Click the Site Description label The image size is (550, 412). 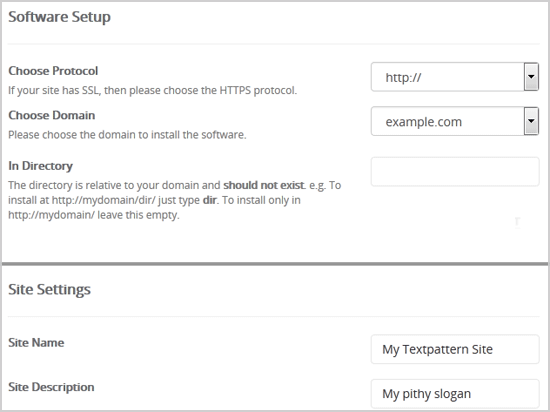tap(51, 387)
